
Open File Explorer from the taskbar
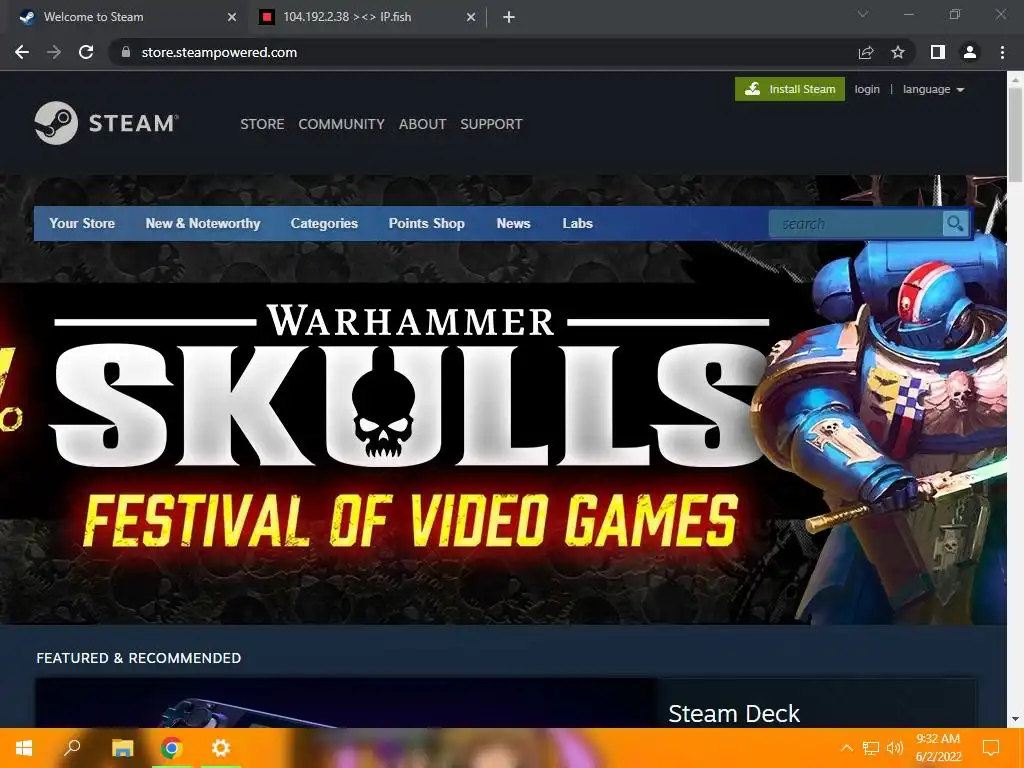pos(122,748)
